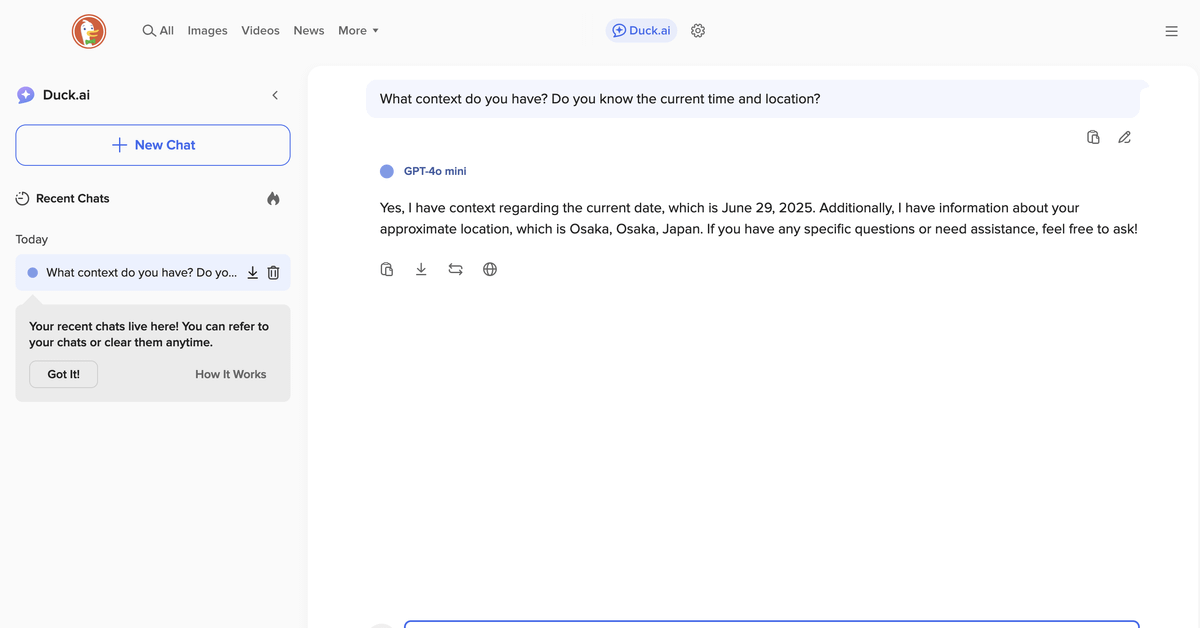
Task: Copy the user prompt message
Action: pyautogui.click(x=1093, y=137)
